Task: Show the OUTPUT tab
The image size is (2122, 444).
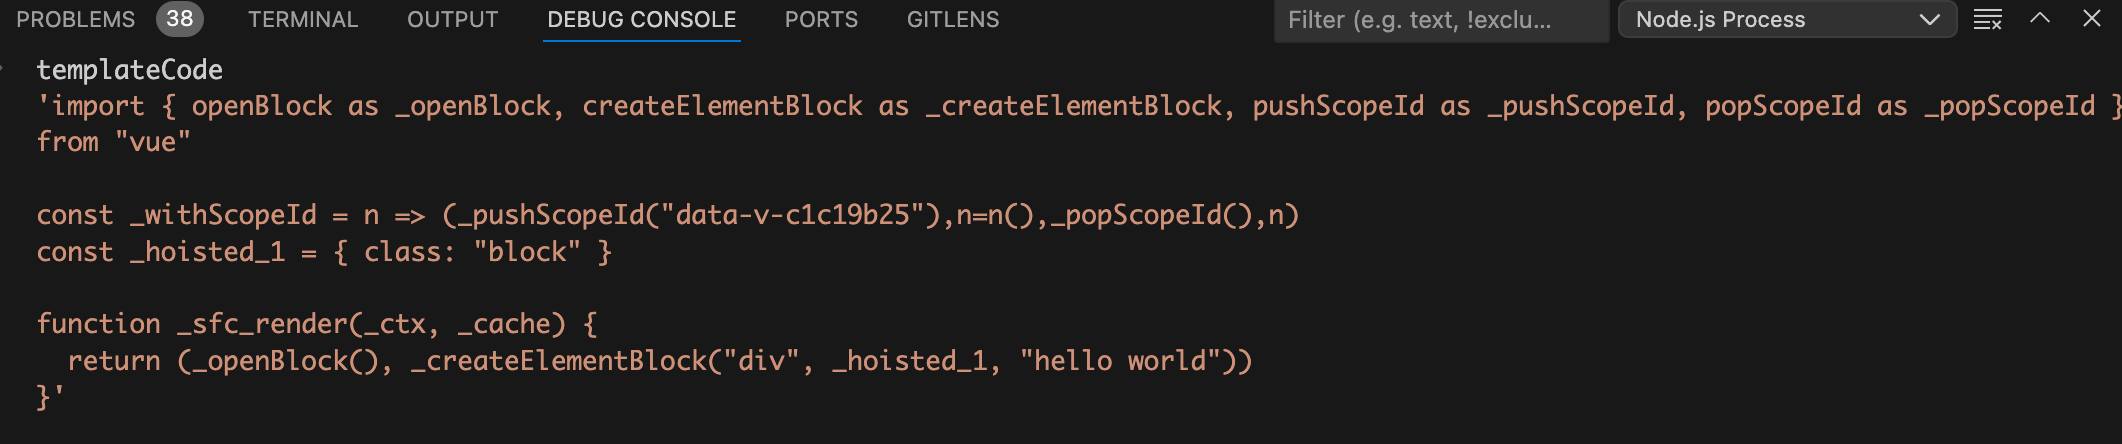Action: point(452,19)
